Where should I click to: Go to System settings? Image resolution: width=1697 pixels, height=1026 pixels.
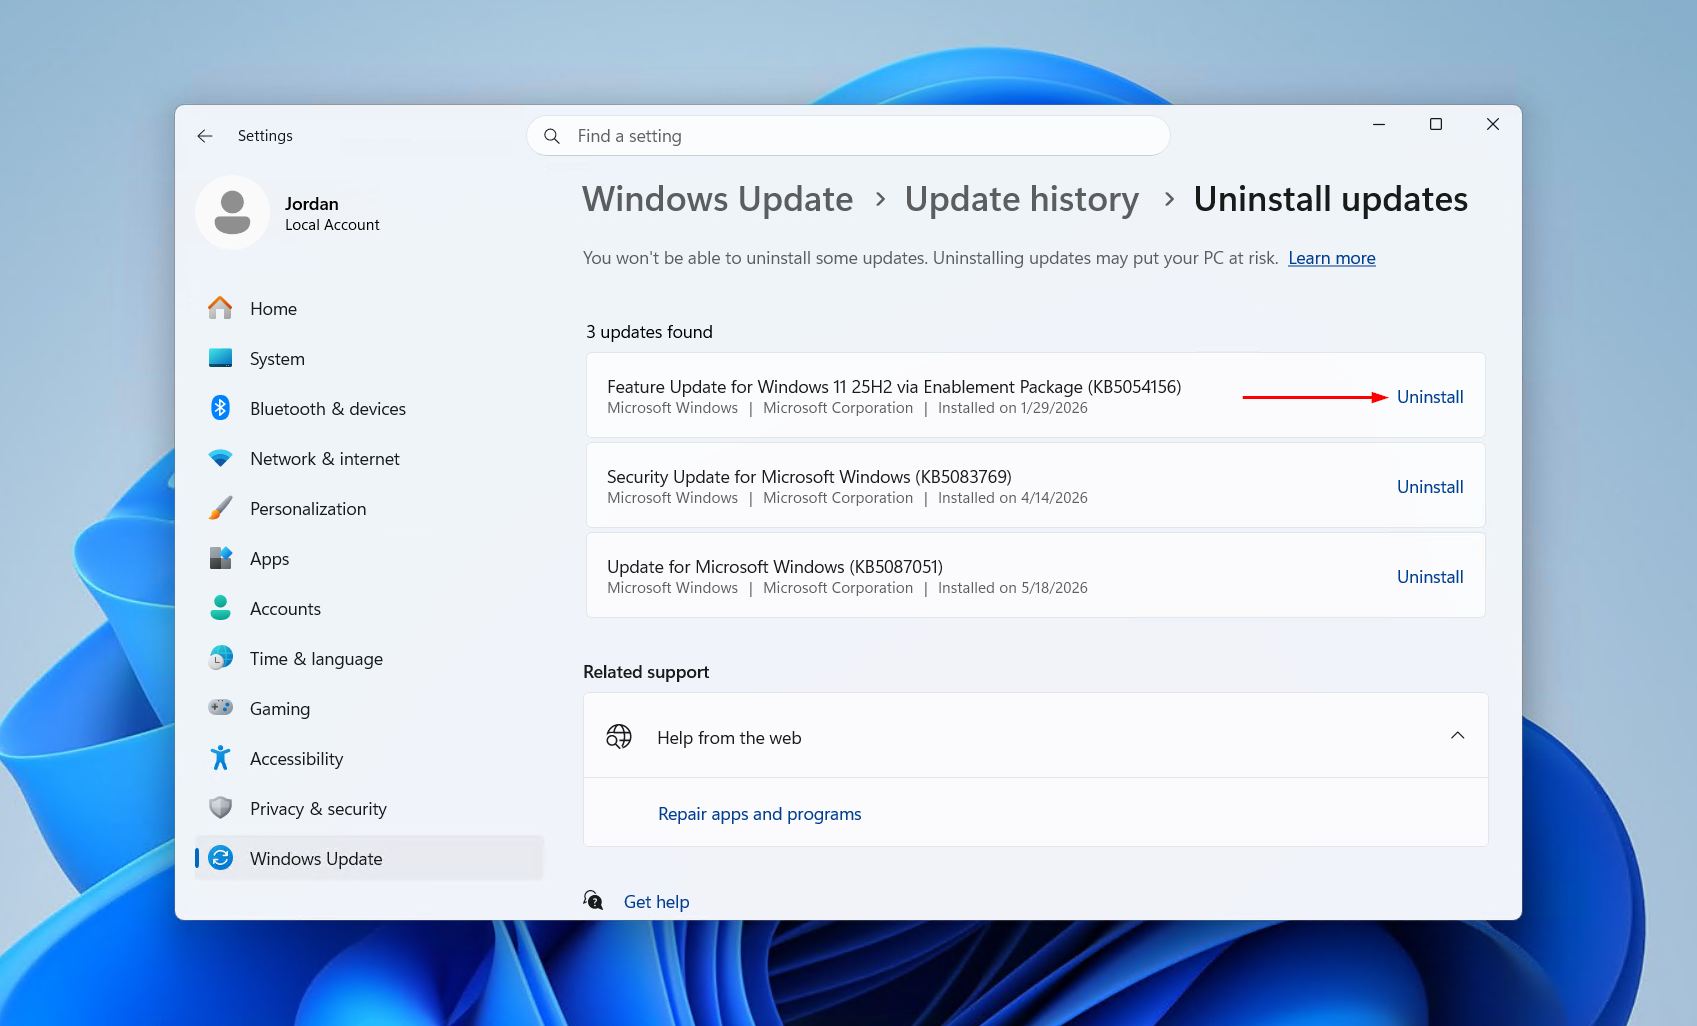[369, 358]
